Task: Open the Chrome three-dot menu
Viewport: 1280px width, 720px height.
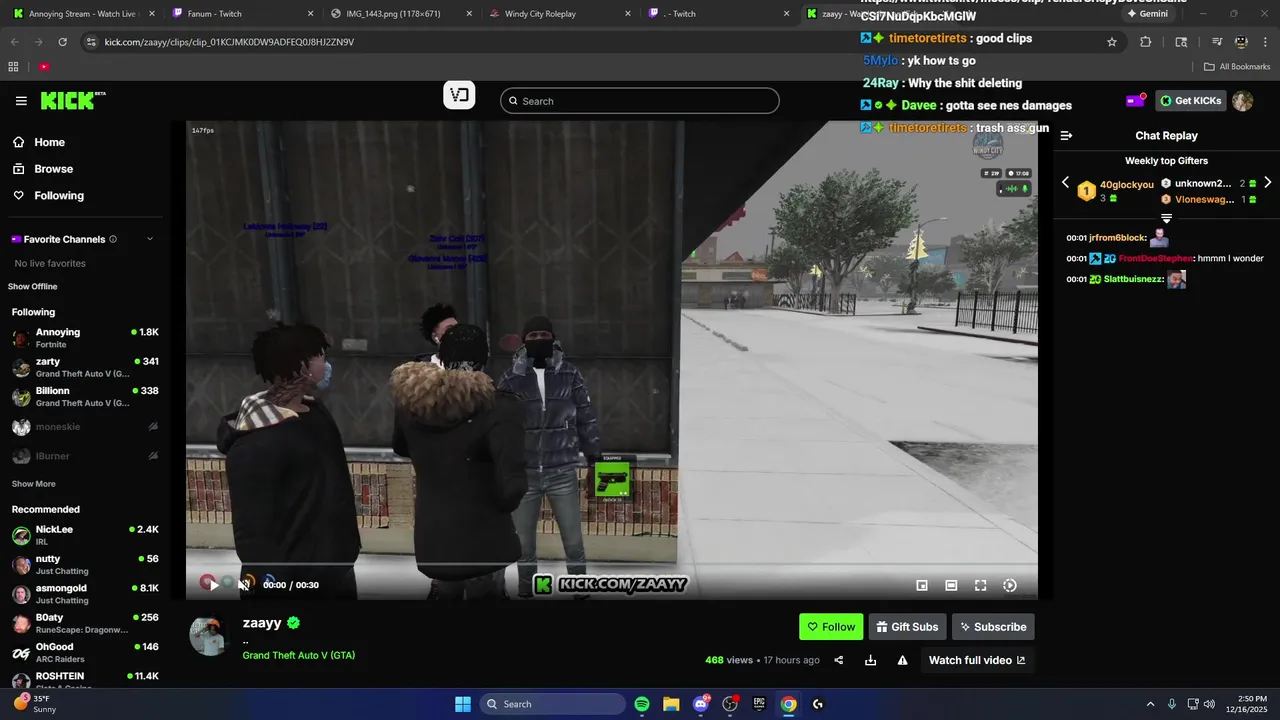Action: (x=1266, y=42)
